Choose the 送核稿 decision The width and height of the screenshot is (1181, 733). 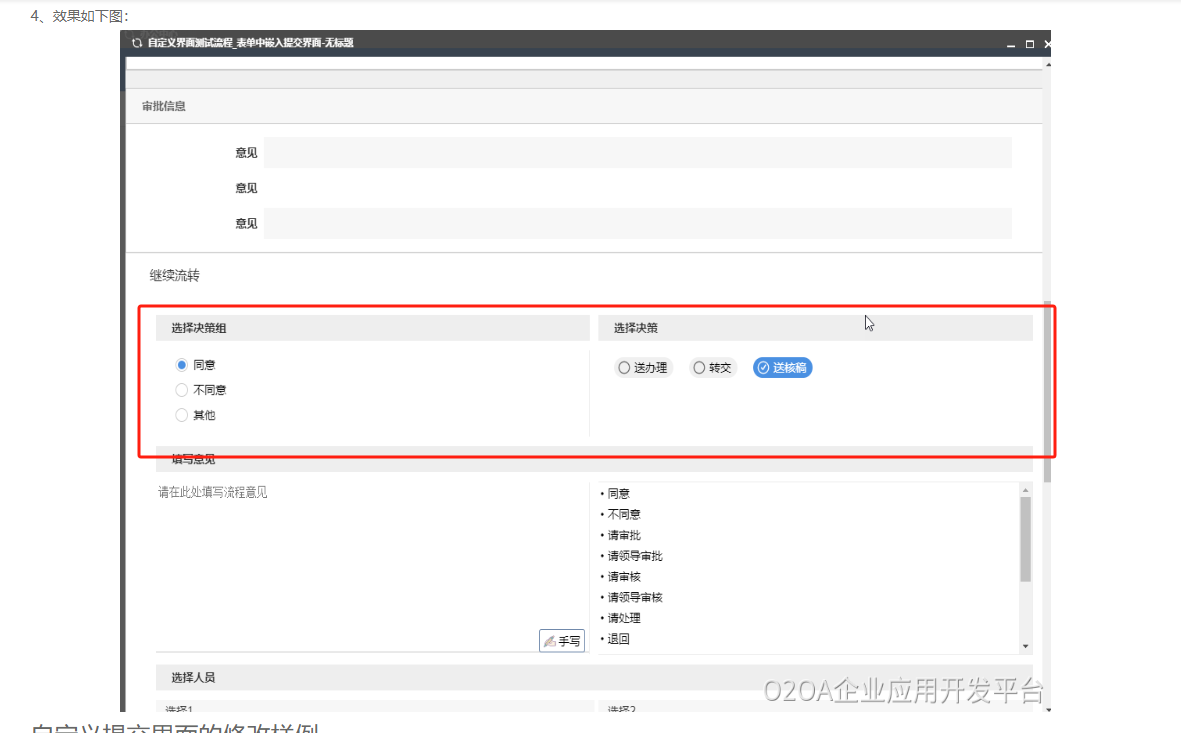click(783, 368)
